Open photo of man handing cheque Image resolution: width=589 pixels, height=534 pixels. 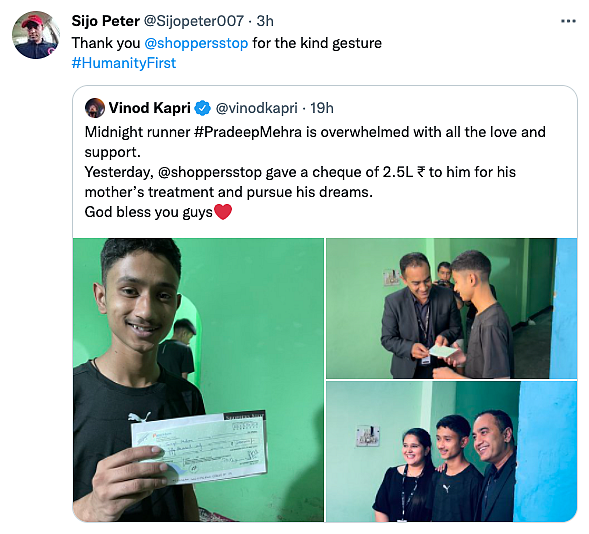click(x=451, y=308)
